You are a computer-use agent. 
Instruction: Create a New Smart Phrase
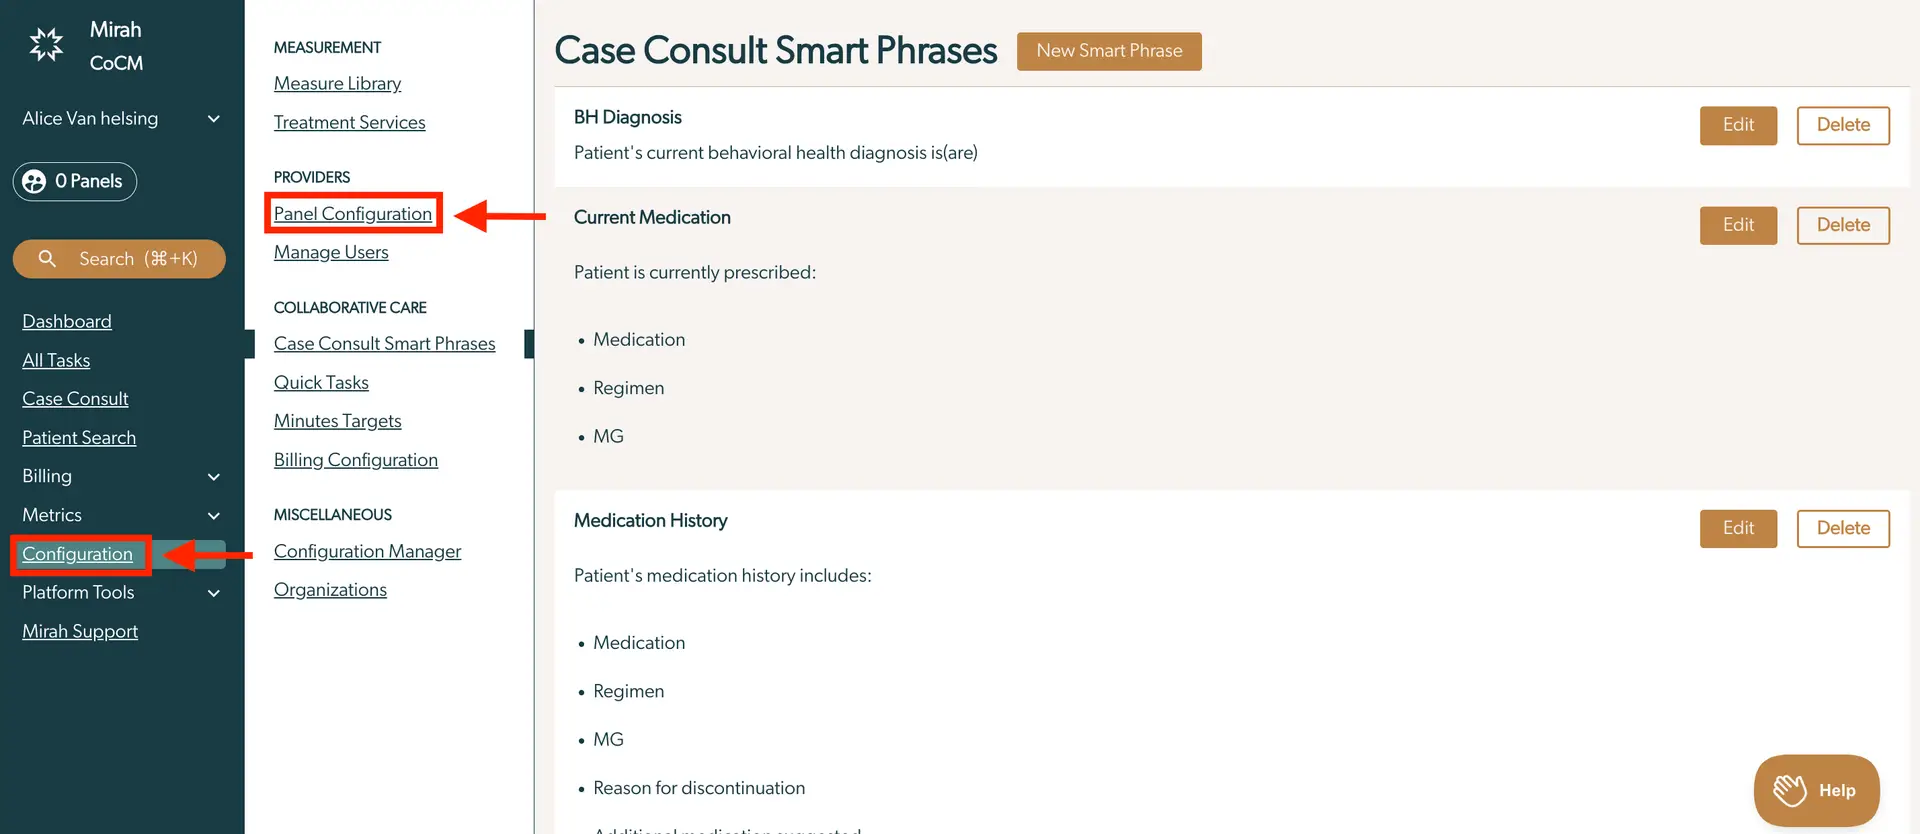1108,51
